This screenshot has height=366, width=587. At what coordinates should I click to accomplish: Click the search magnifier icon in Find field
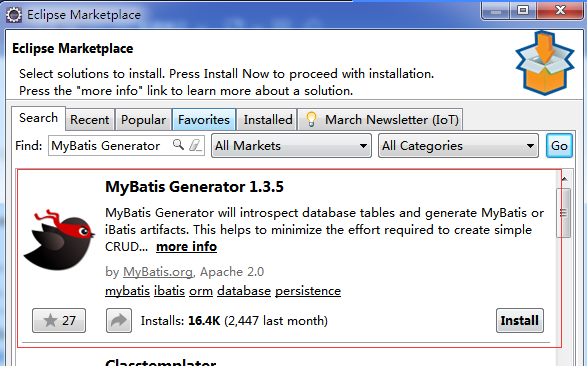click(x=178, y=144)
